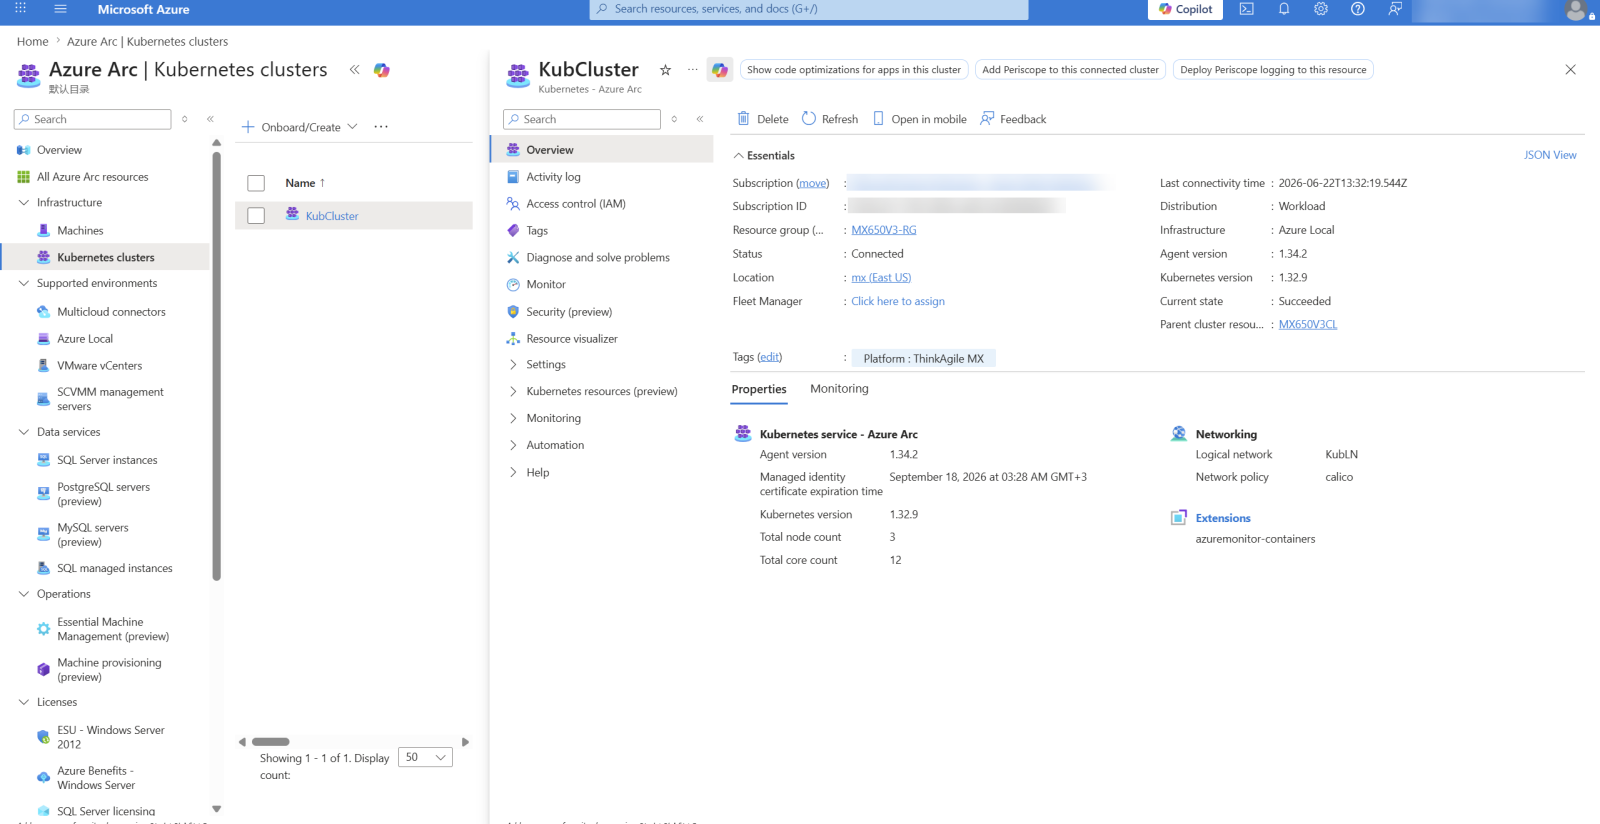Open the Azure portal menu hamburger
1600x824 pixels.
60,9
